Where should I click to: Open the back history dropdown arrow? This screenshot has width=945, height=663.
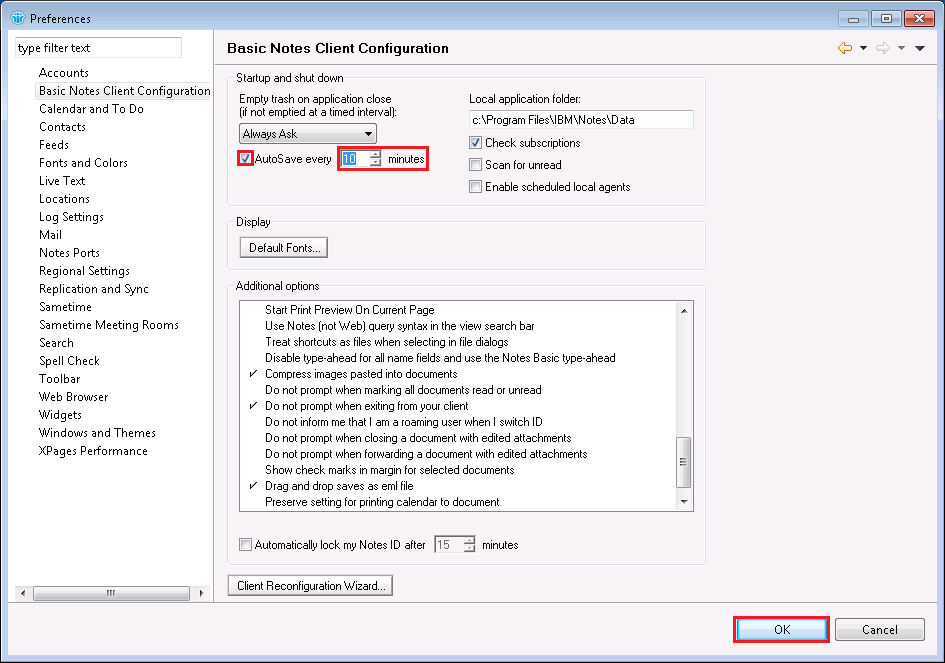tap(864, 48)
